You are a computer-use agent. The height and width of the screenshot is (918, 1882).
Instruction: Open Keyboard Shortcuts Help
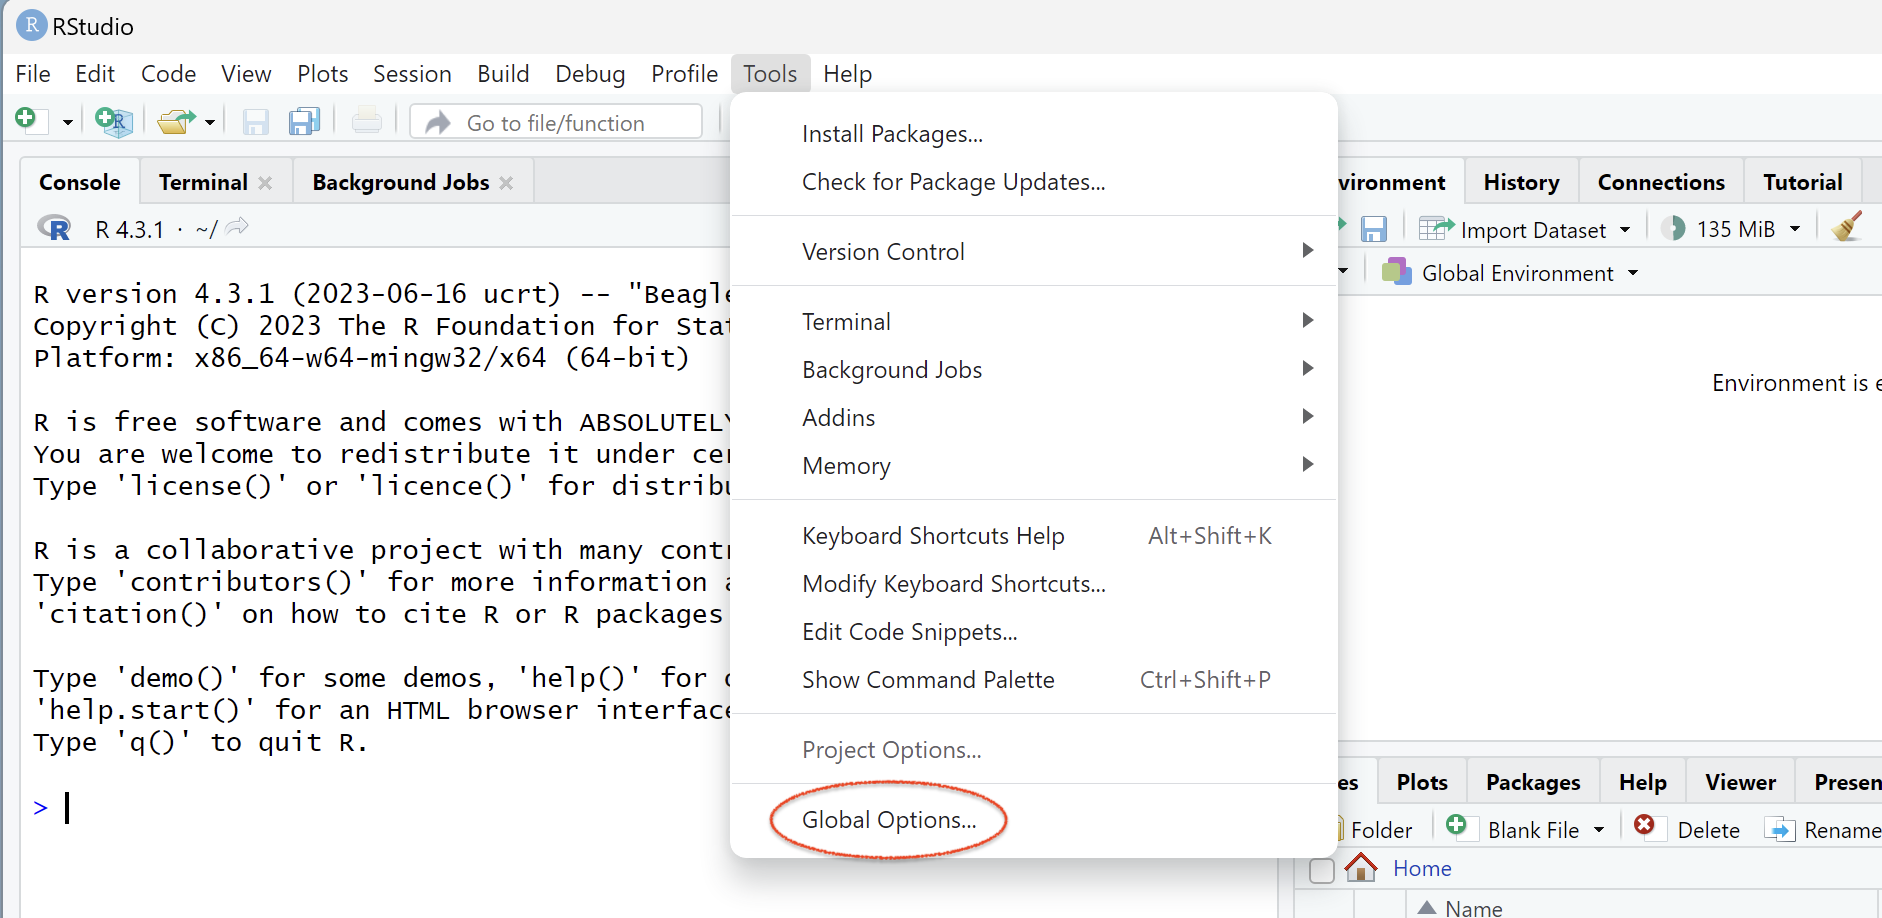coord(1034,536)
